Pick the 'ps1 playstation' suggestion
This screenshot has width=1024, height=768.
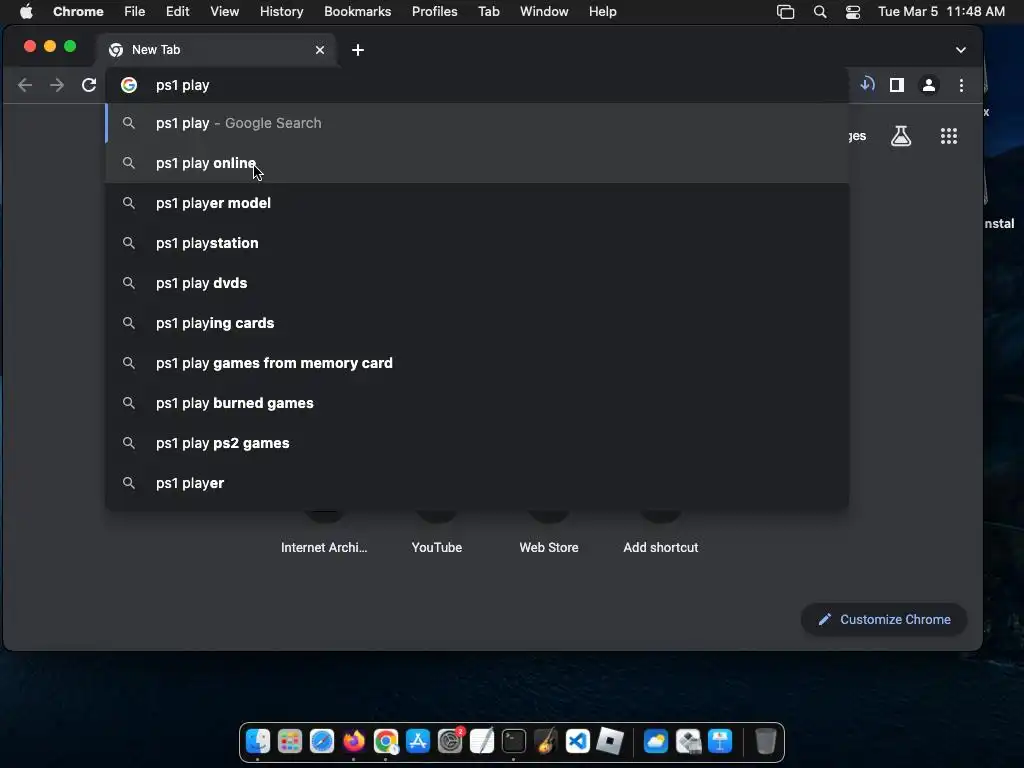tap(477, 243)
